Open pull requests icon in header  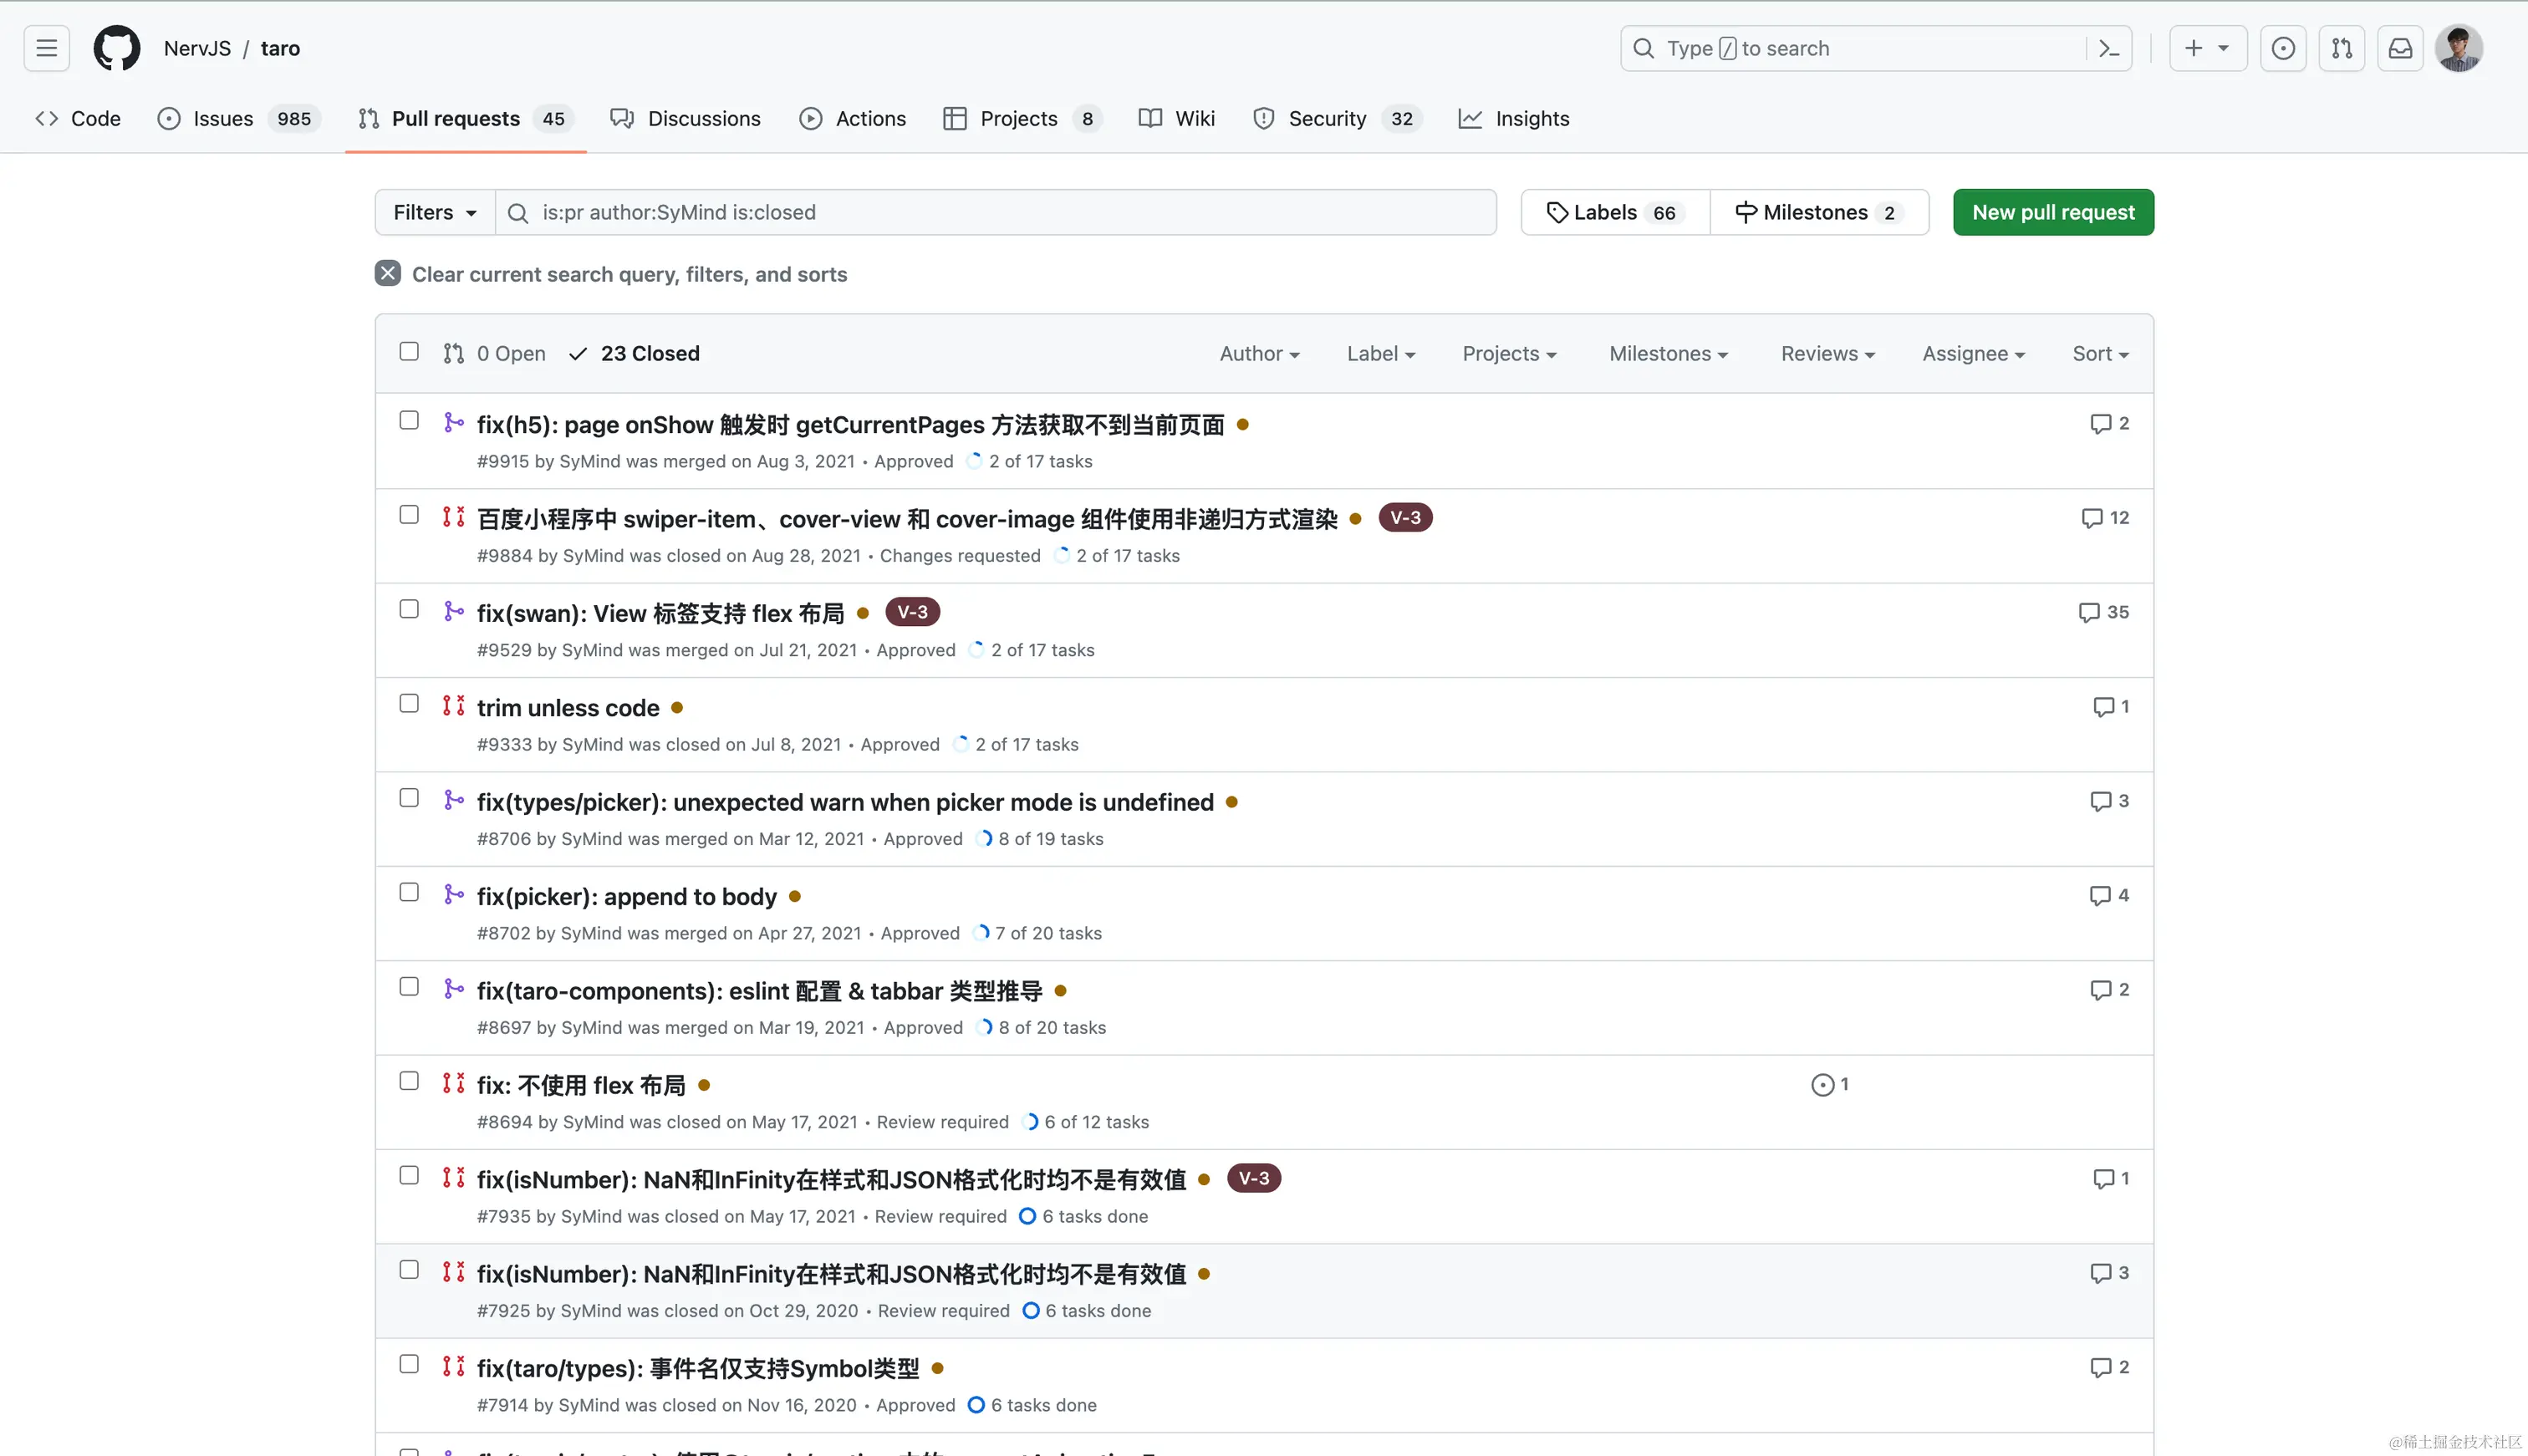(2342, 48)
